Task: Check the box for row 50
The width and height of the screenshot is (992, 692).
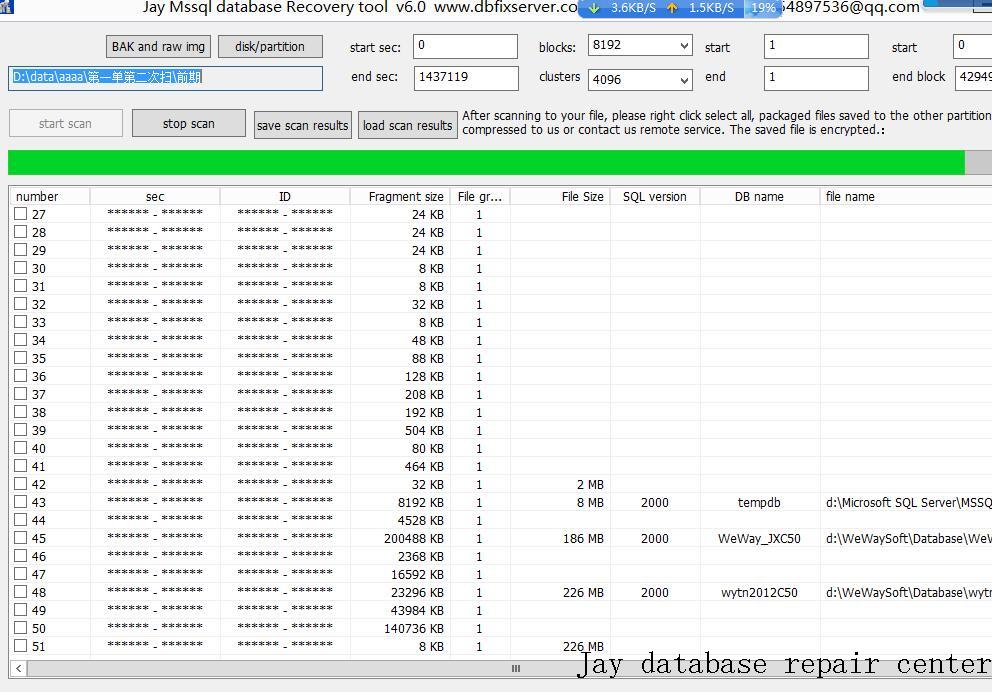Action: (21, 627)
